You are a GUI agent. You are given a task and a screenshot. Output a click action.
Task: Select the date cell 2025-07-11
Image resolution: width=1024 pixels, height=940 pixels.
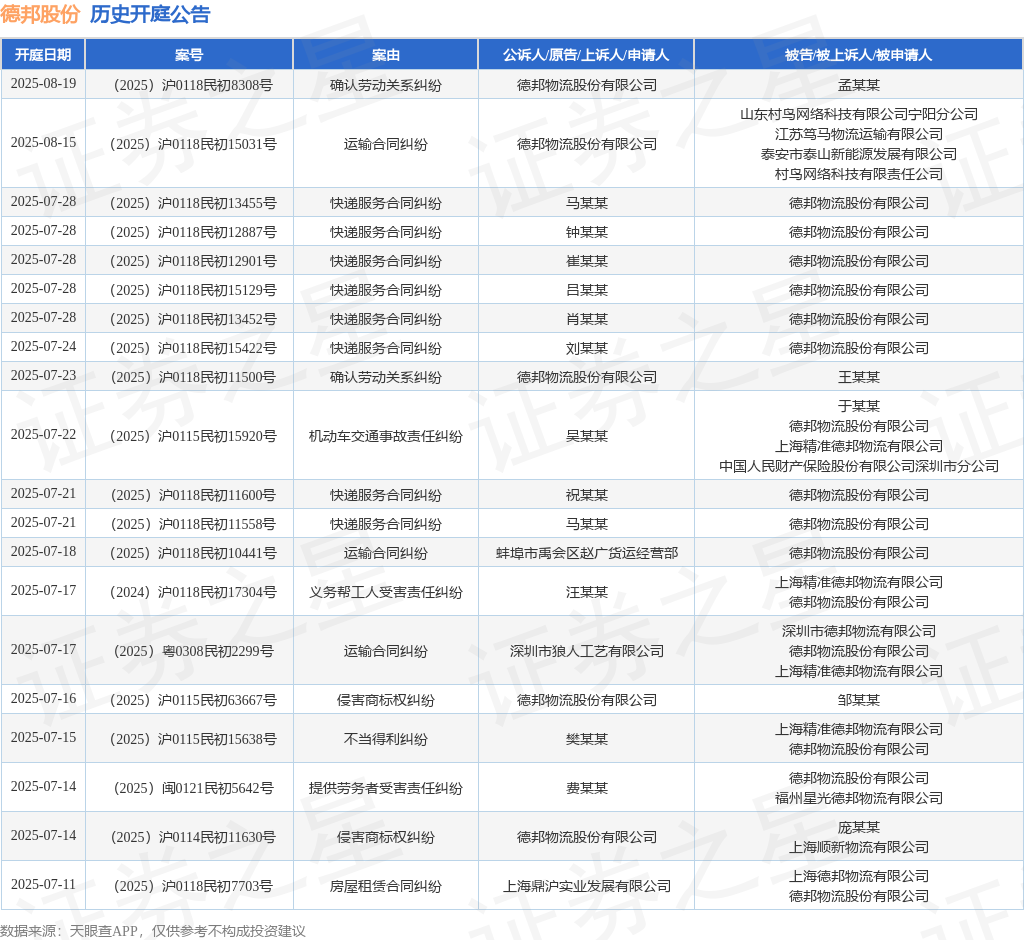tap(43, 884)
